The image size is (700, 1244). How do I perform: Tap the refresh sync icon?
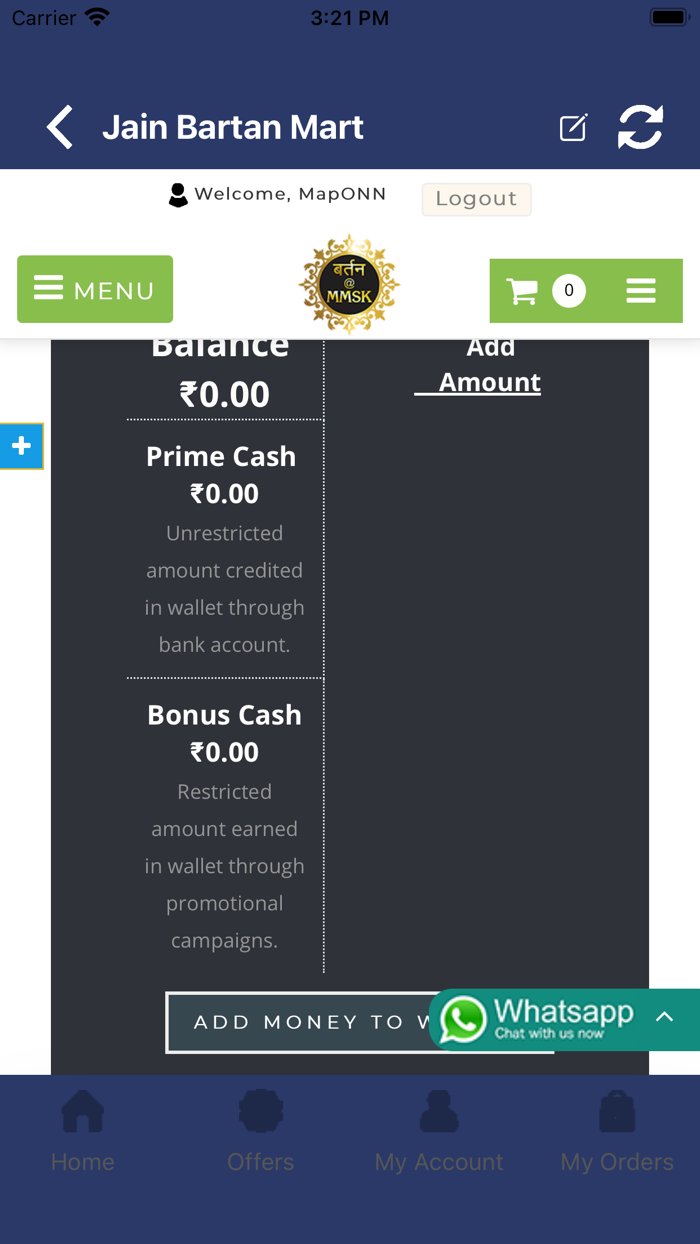pyautogui.click(x=640, y=128)
